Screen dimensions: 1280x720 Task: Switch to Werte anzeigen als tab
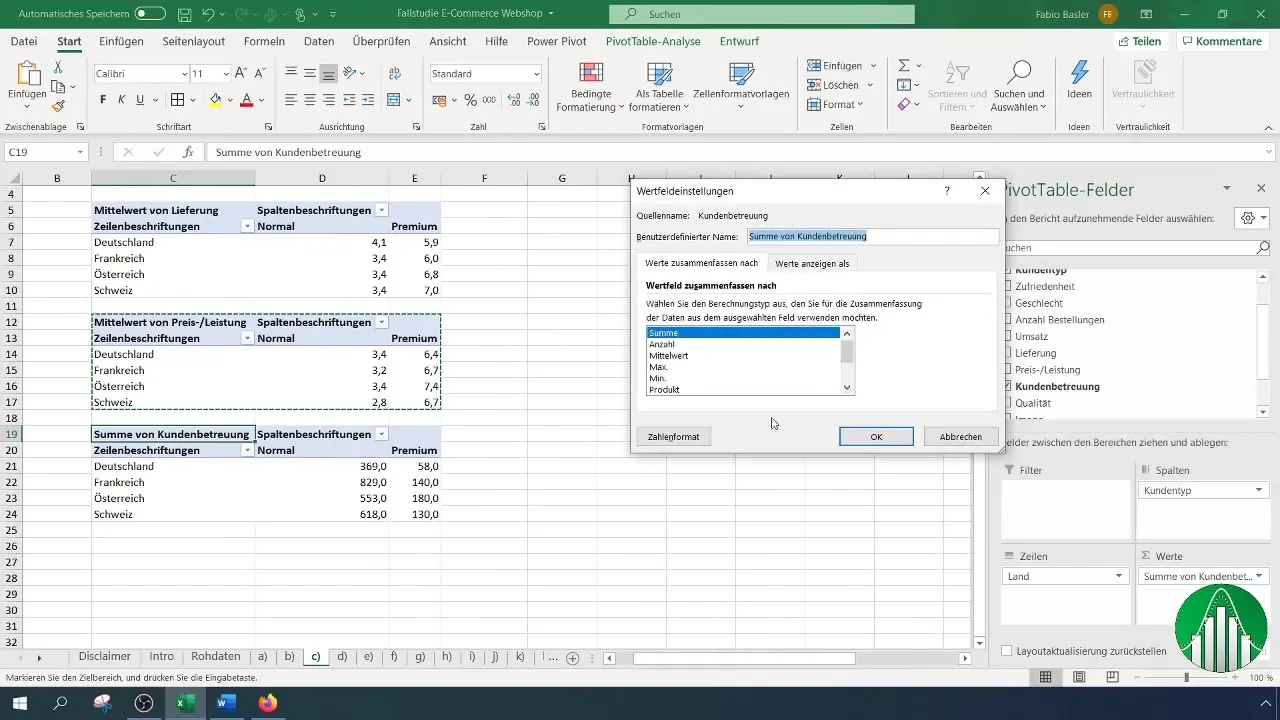tap(812, 263)
